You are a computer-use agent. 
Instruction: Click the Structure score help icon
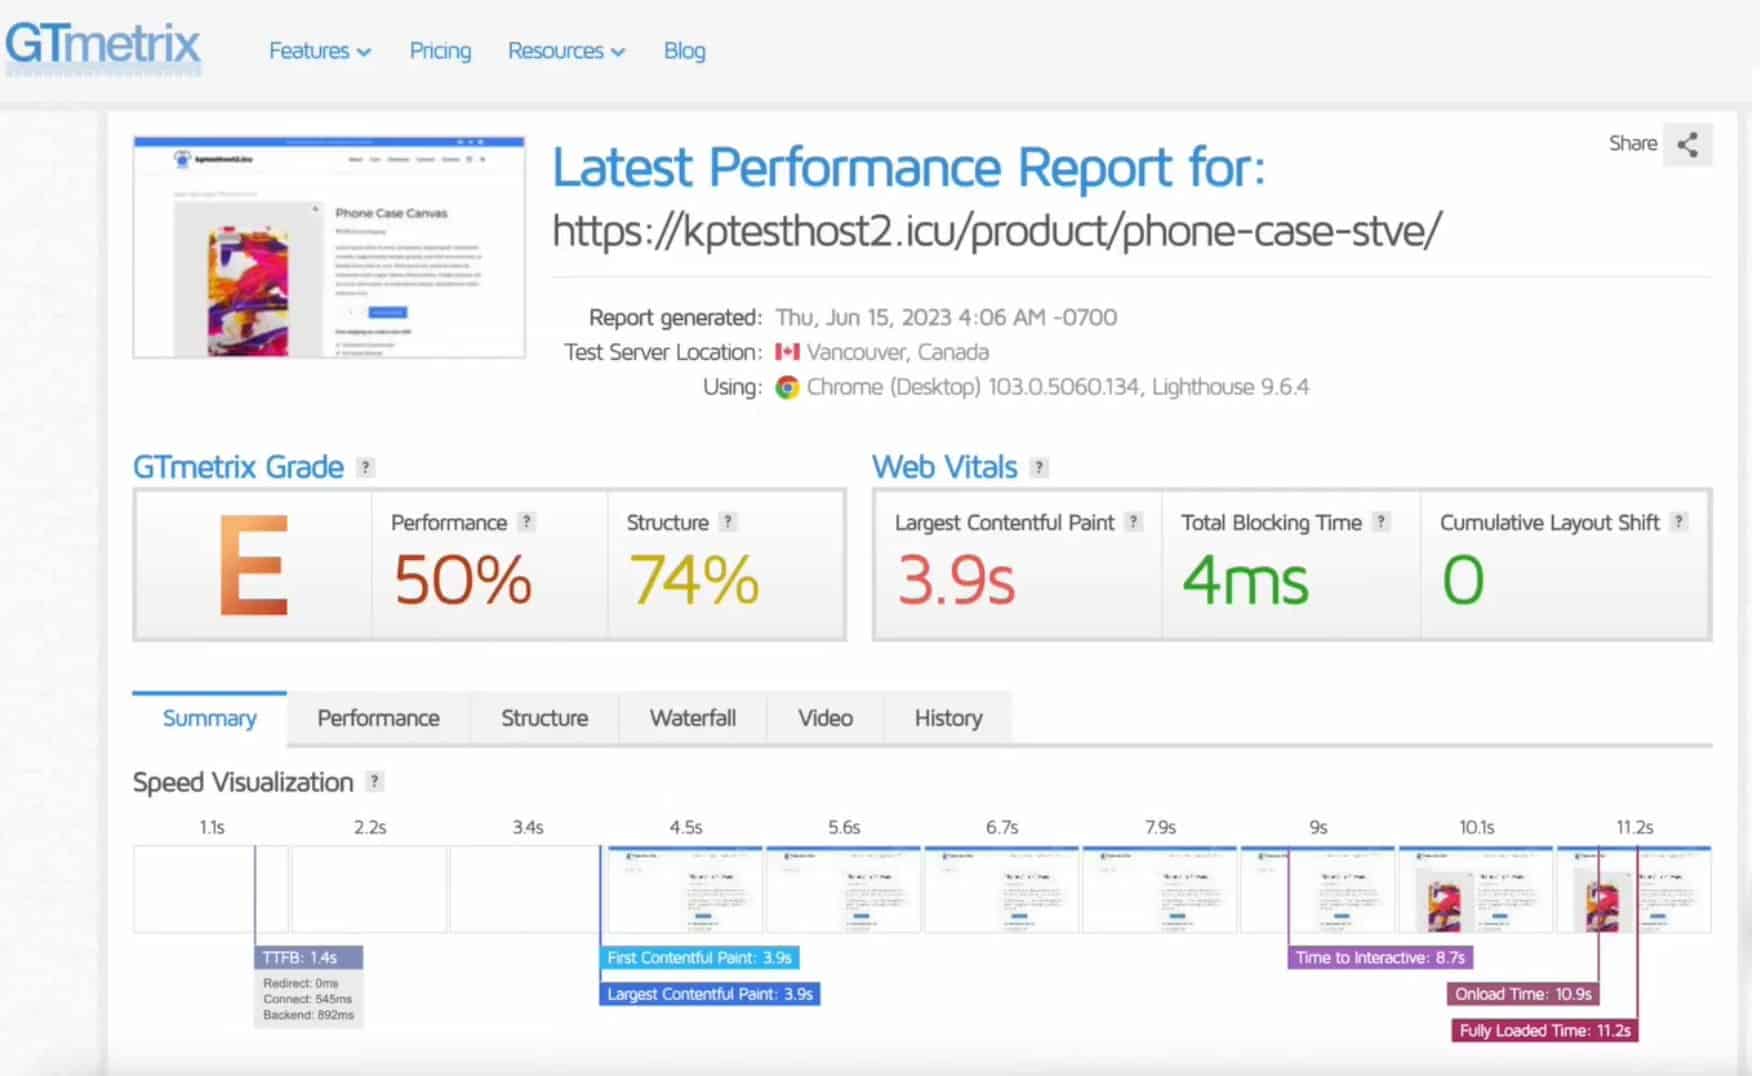pos(728,522)
